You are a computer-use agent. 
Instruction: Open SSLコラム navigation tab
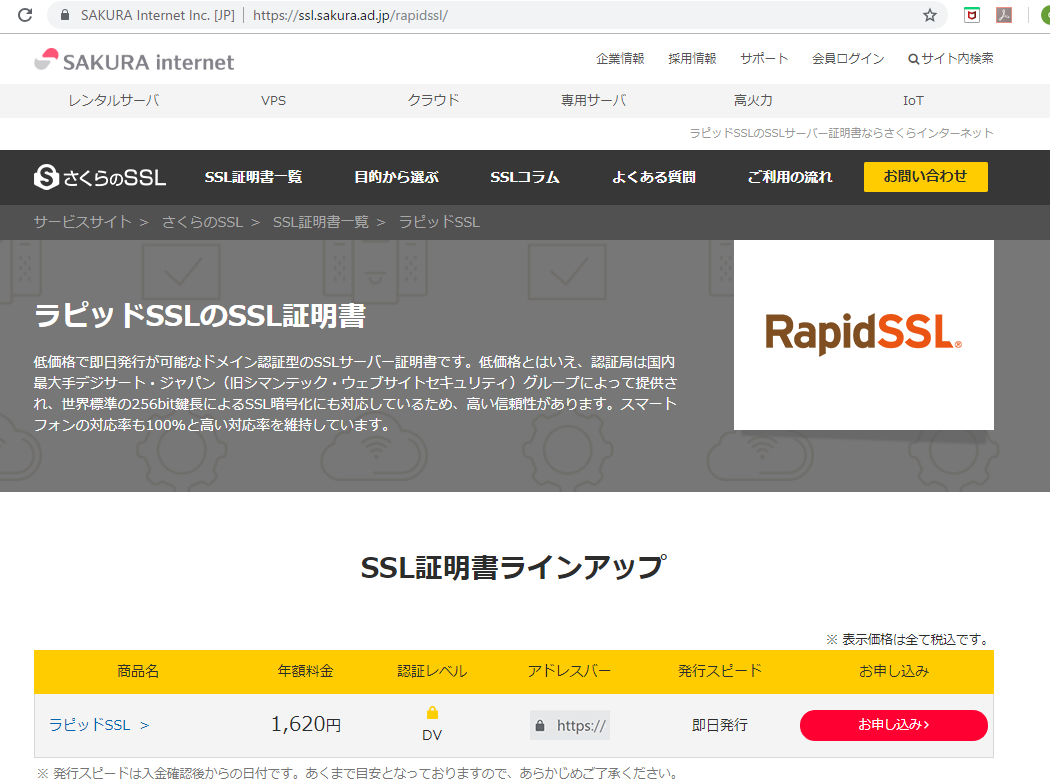525,177
